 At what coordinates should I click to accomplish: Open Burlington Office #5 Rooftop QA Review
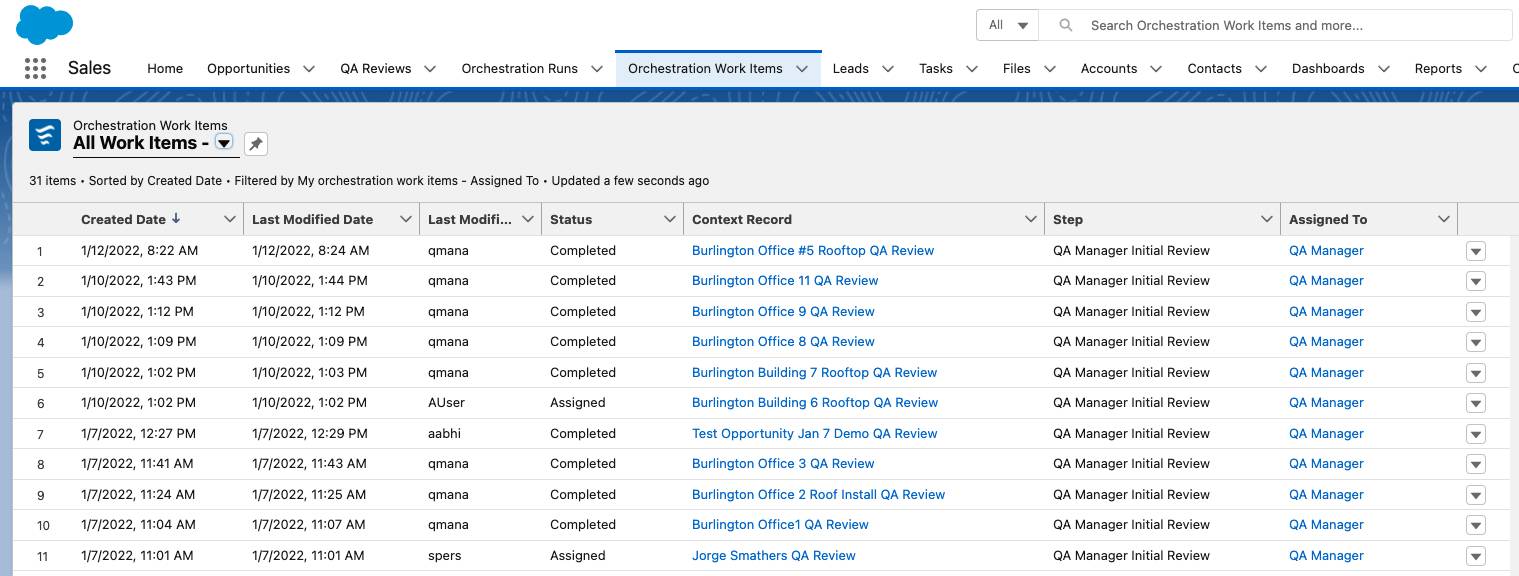click(813, 251)
